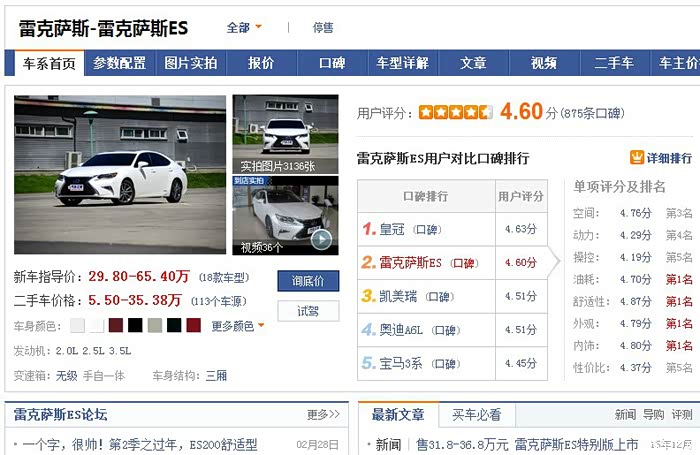Click the used car price 5.50-35.38万

tap(135, 300)
